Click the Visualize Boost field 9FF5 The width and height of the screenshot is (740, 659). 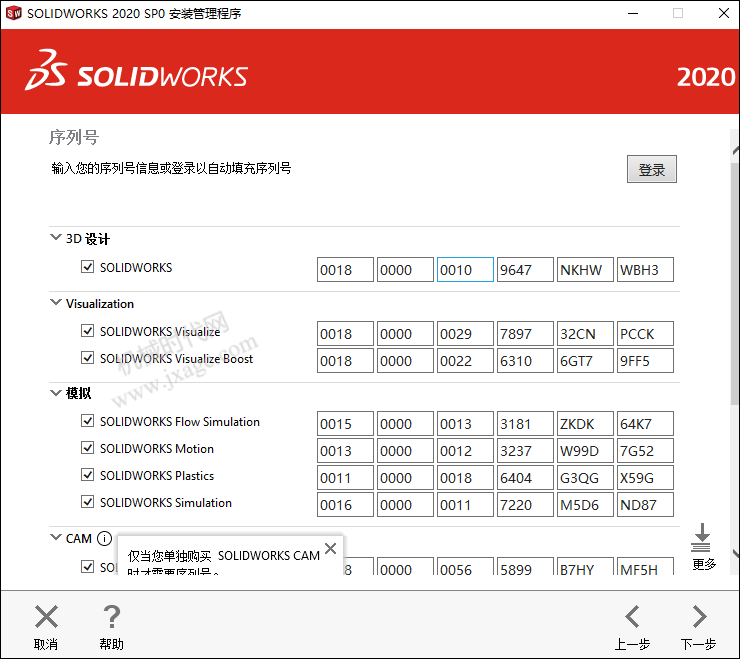click(645, 361)
